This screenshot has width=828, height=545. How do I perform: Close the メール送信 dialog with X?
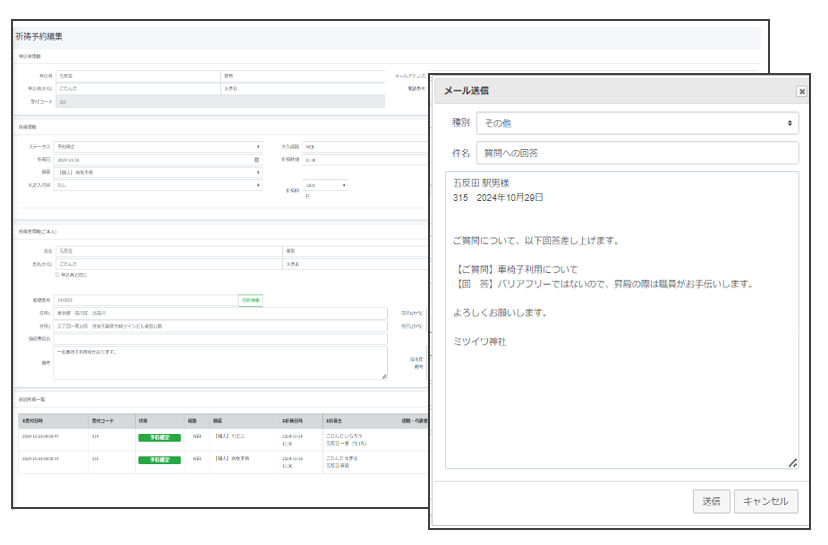coord(801,91)
